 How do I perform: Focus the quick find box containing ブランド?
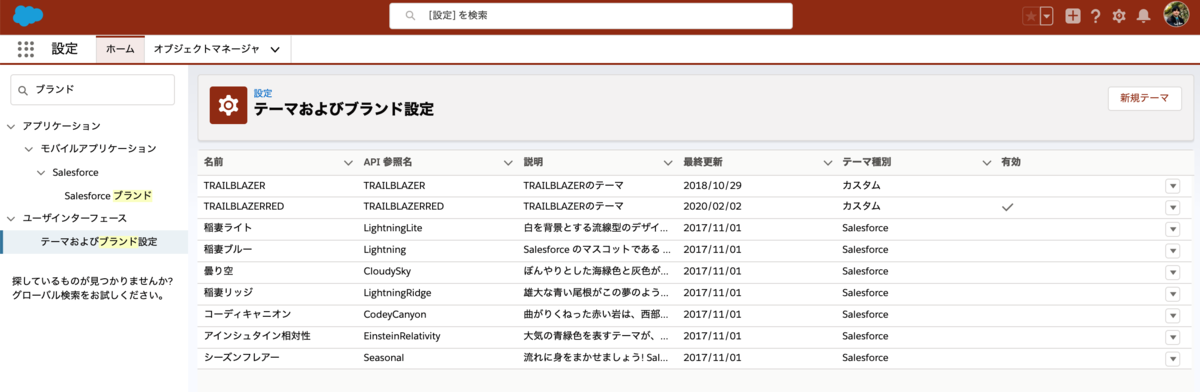pos(92,89)
